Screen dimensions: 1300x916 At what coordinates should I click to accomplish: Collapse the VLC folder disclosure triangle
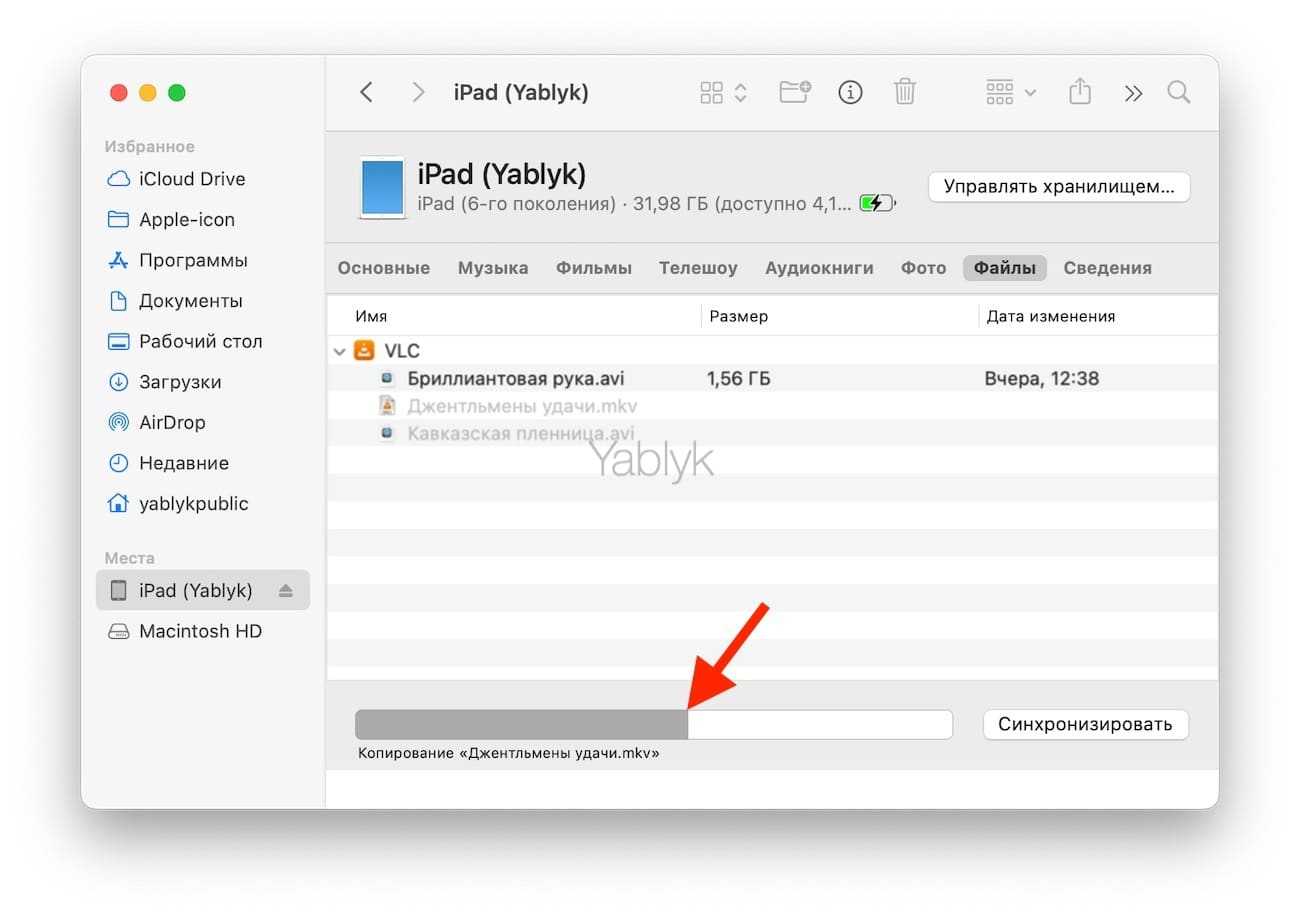(340, 351)
